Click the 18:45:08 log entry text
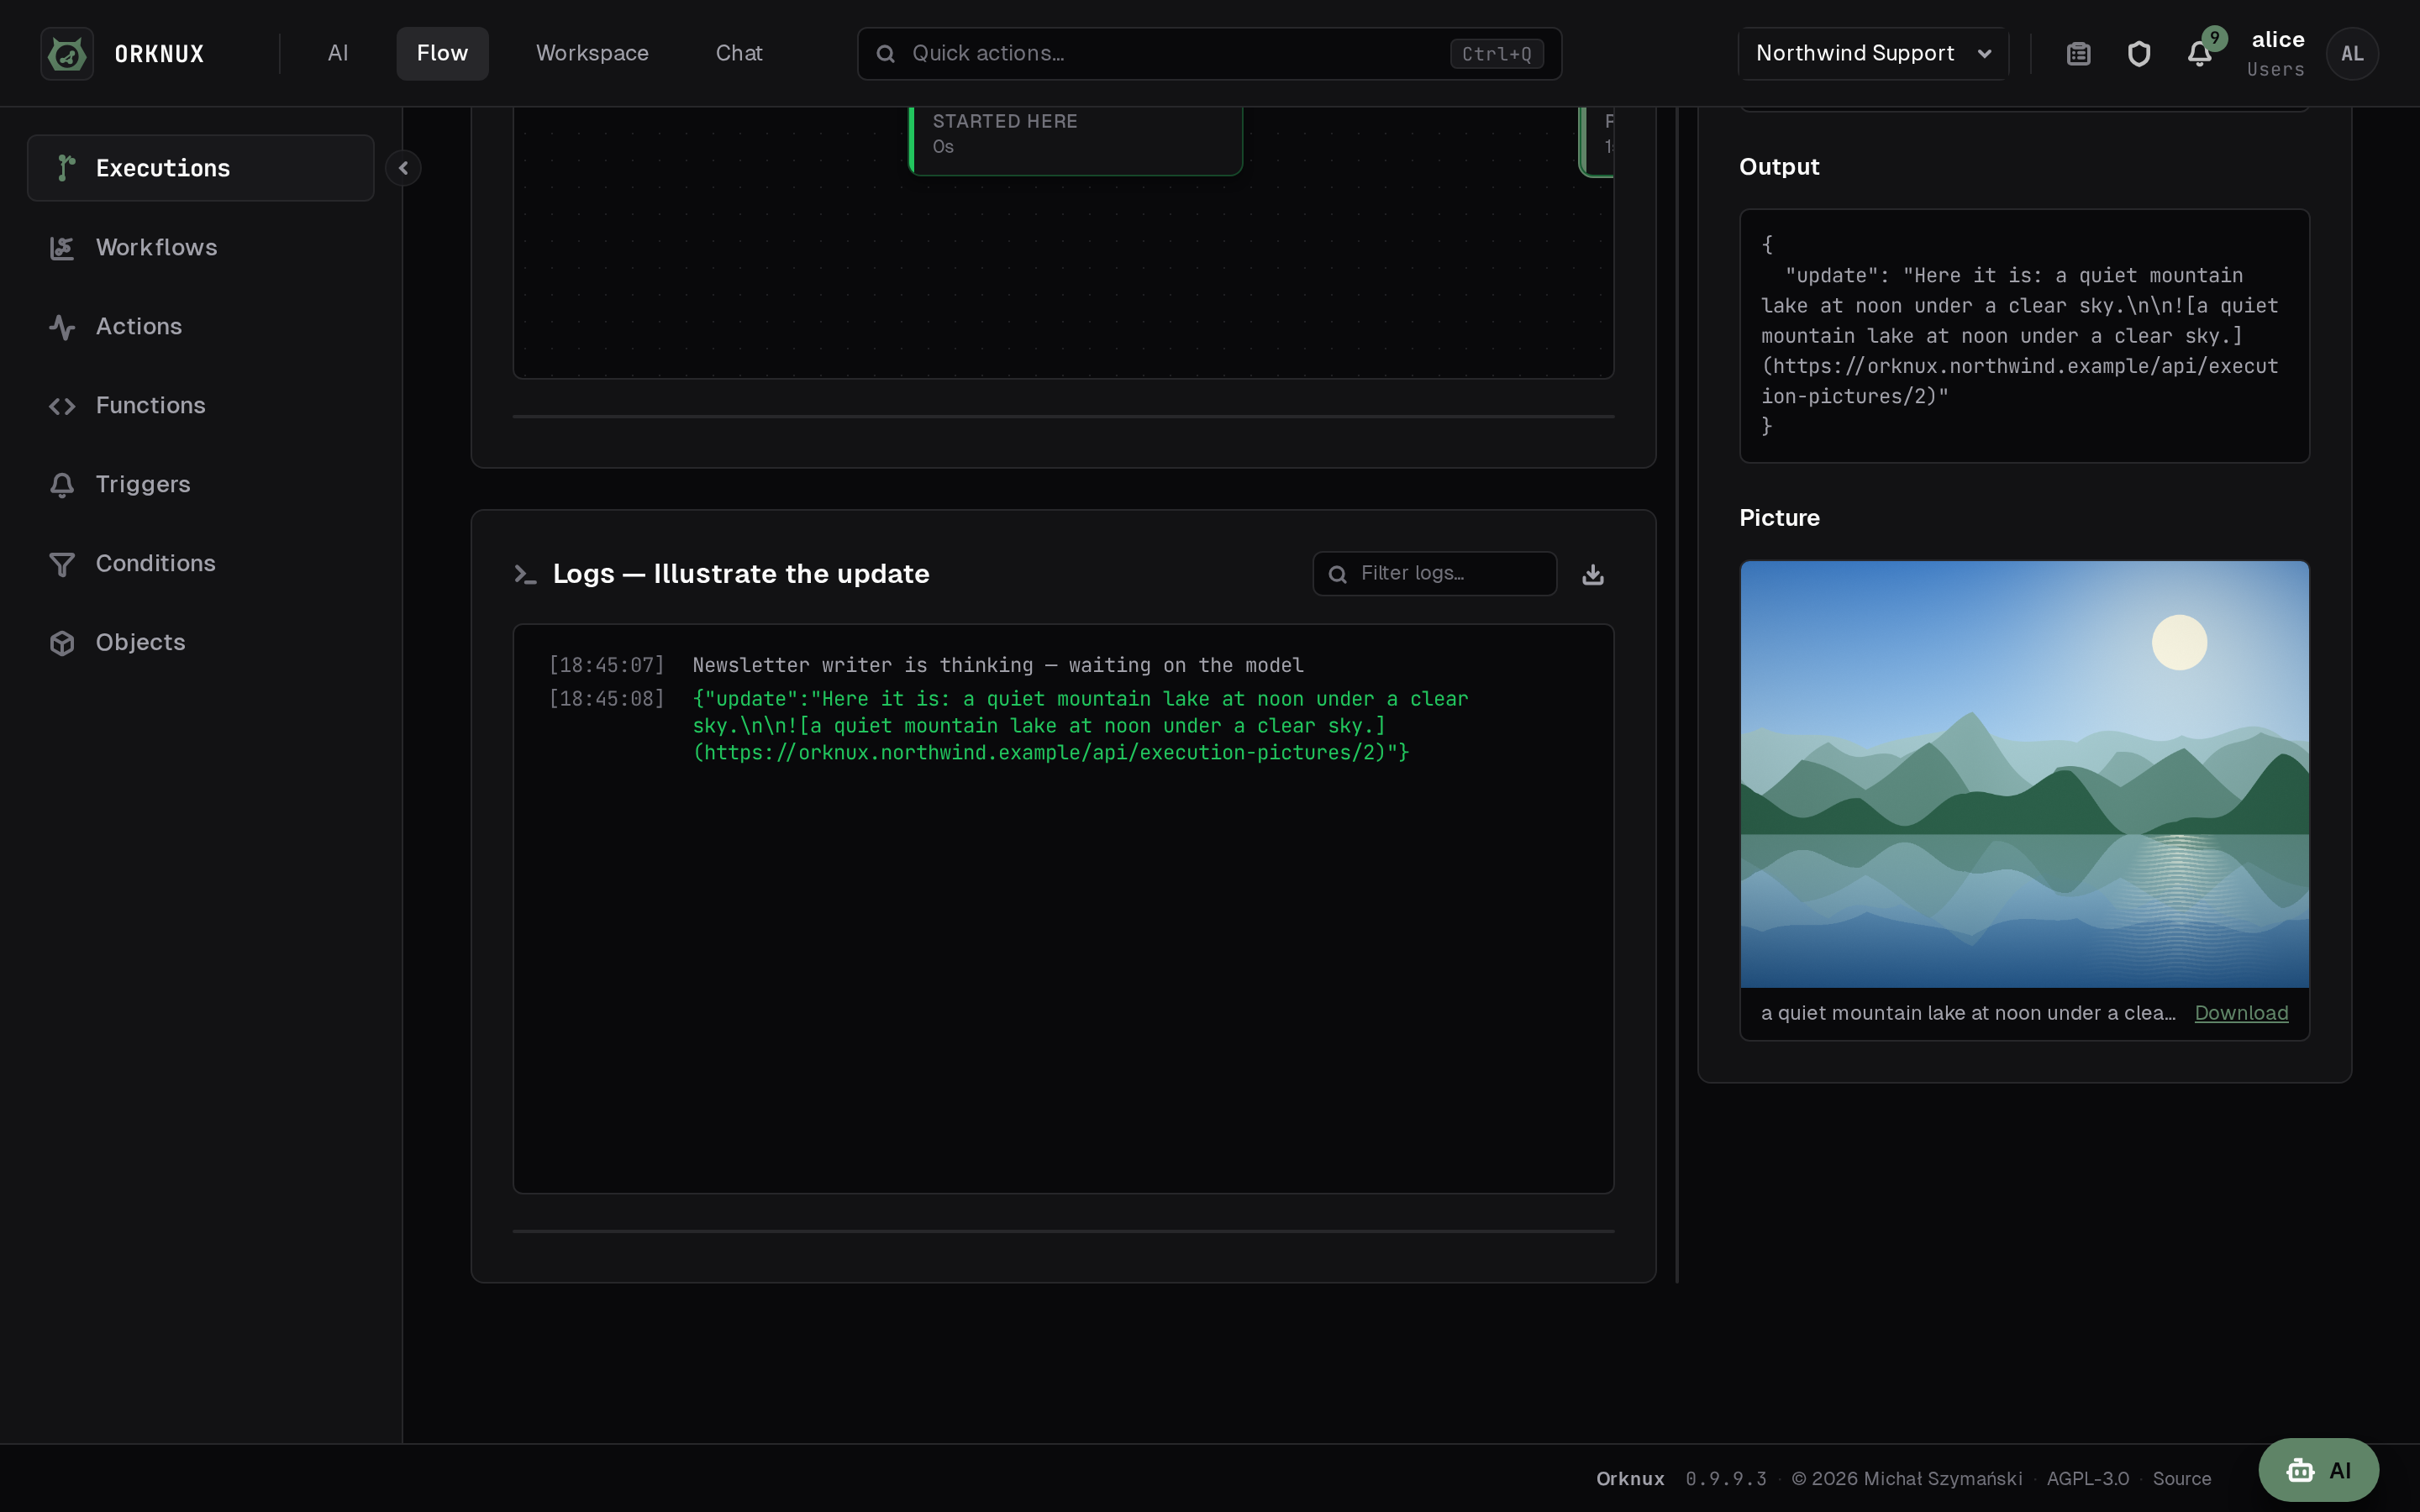 click(x=1080, y=726)
